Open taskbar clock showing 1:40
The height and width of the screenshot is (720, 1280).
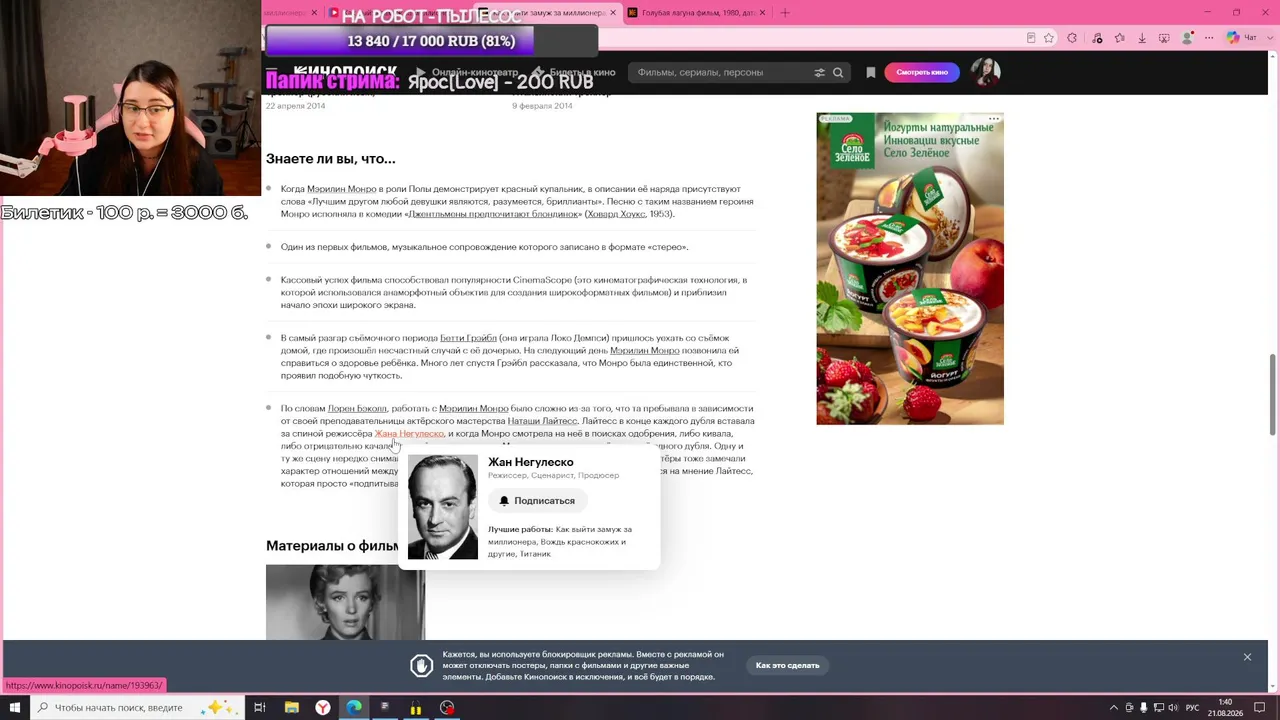tap(1226, 708)
